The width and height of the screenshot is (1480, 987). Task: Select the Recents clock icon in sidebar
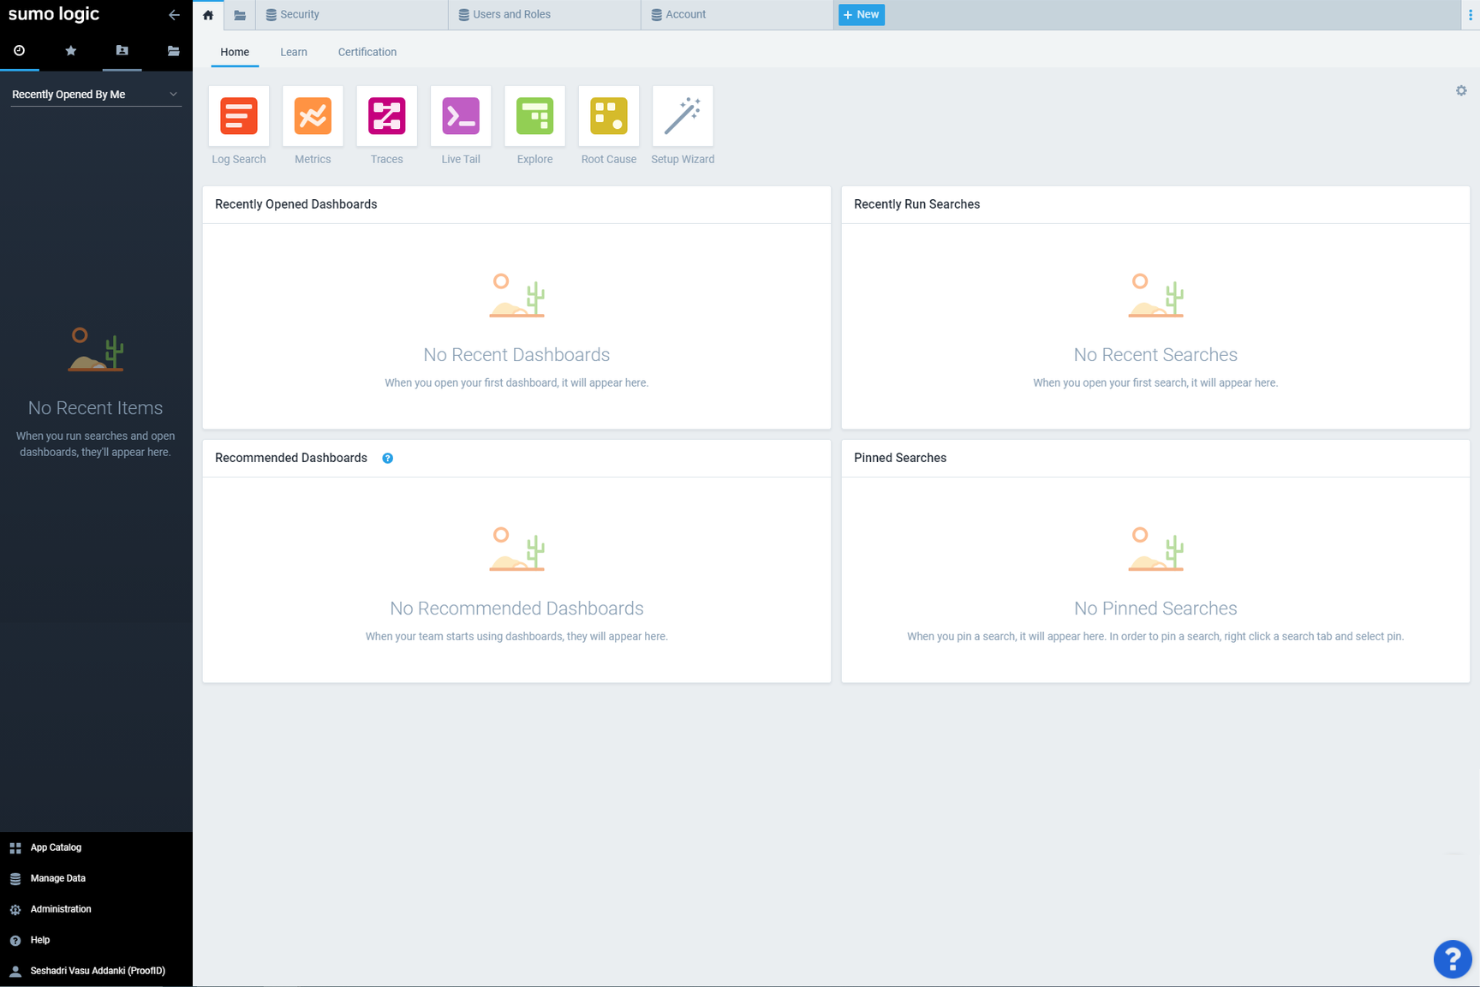[20, 49]
